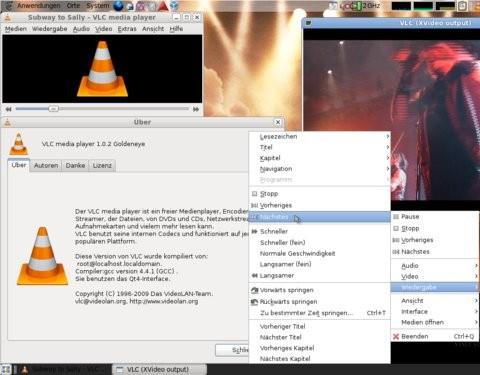
Task: Click the Schließen button in the Über dialog
Action: (232, 350)
